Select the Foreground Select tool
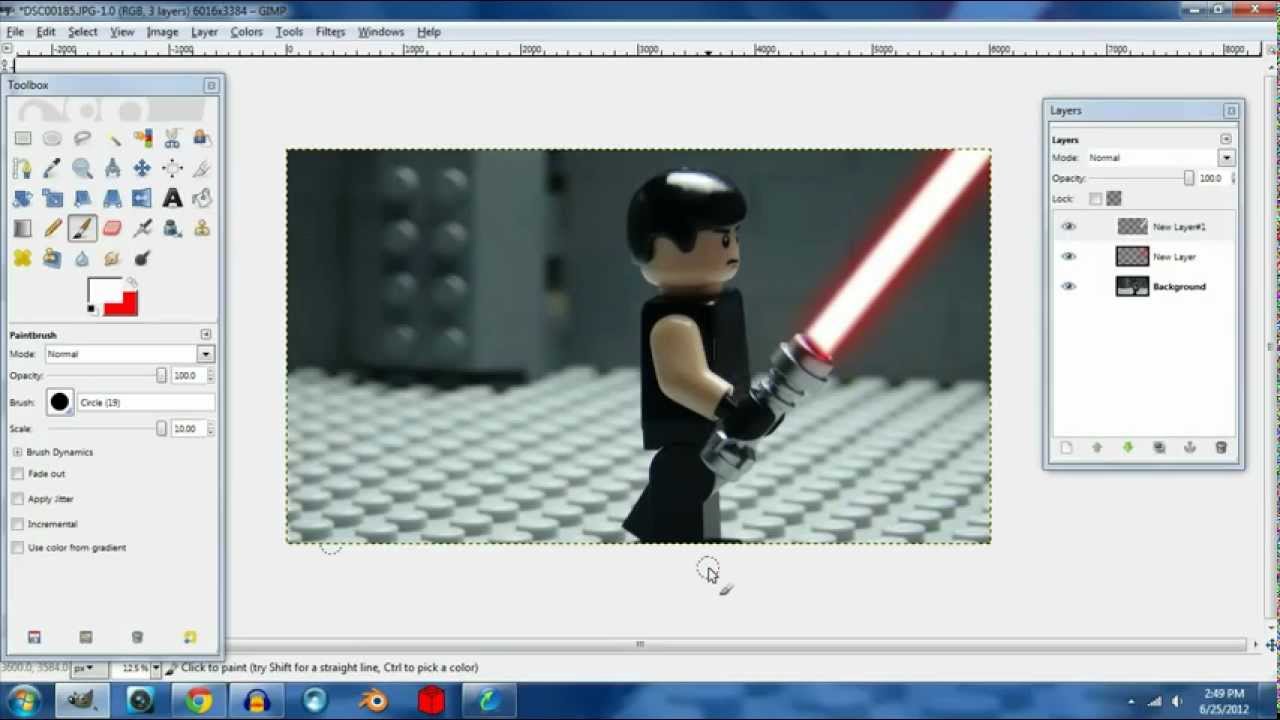The height and width of the screenshot is (720, 1280). [x=202, y=138]
